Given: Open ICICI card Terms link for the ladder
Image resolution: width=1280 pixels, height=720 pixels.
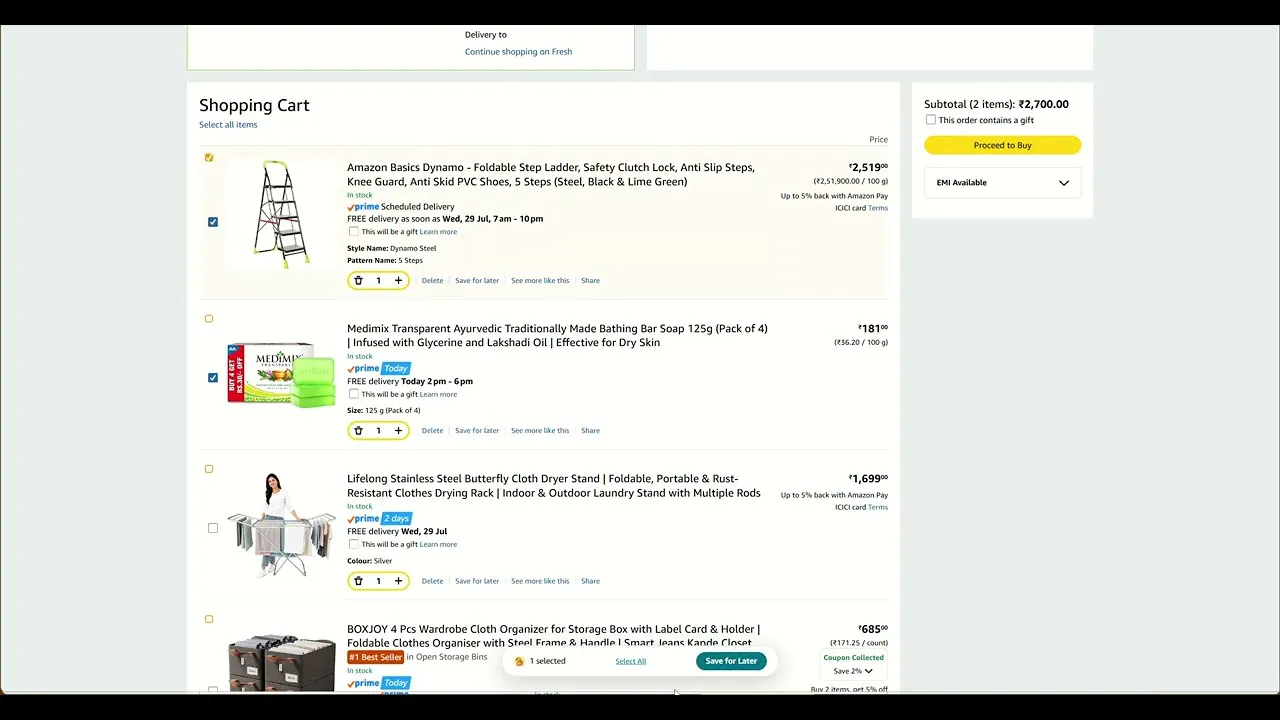Looking at the screenshot, I should 878,208.
